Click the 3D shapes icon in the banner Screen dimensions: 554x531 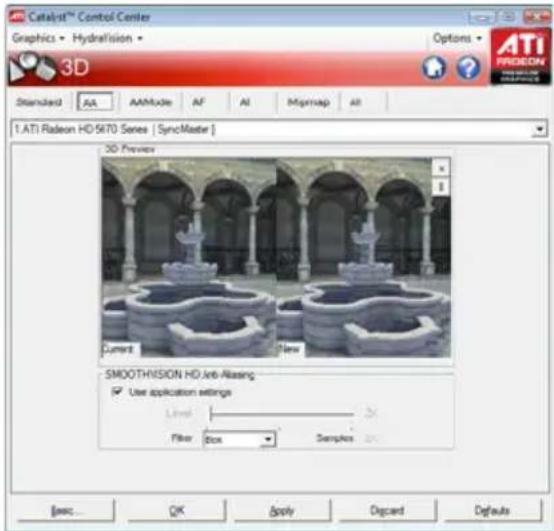coord(33,68)
